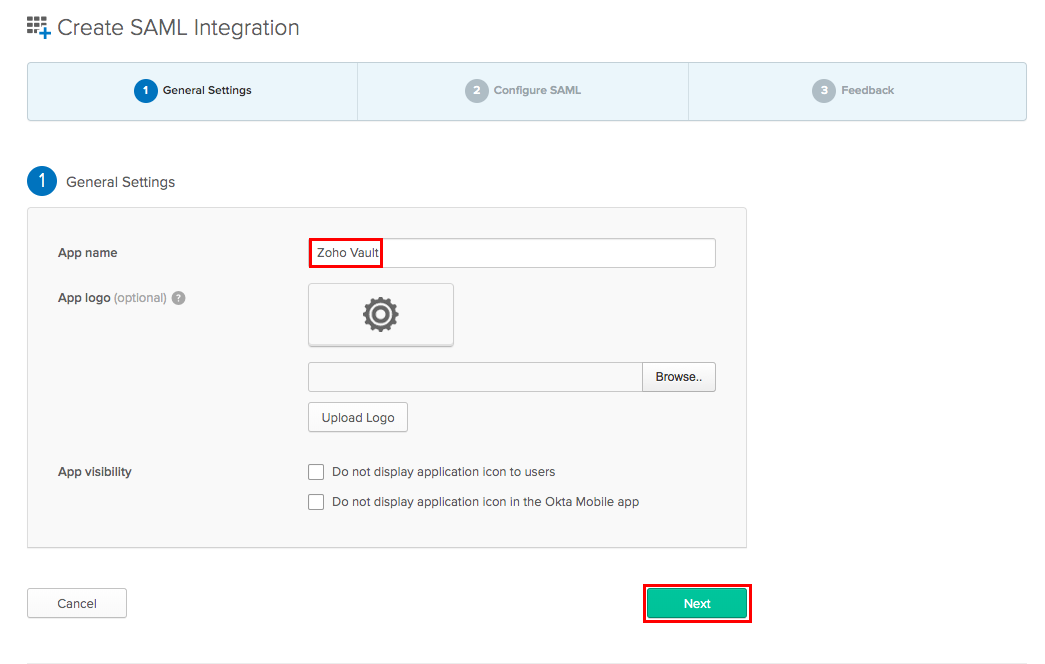Viewport: 1045px width, 664px height.
Task: Enable Do not display application icon to users
Action: click(316, 472)
